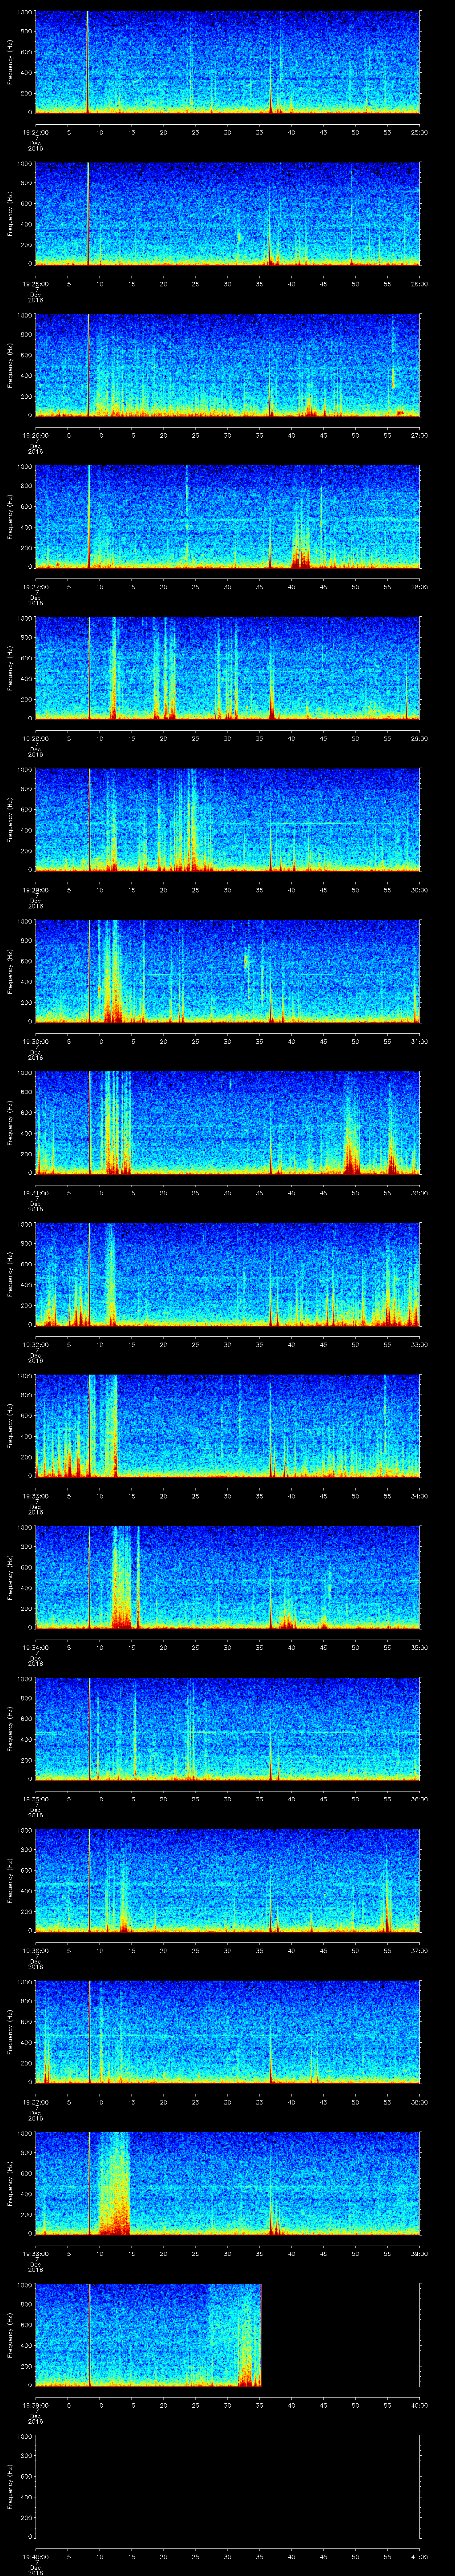
Task: Select the '19:27:00' start time label
Action: coord(35,587)
